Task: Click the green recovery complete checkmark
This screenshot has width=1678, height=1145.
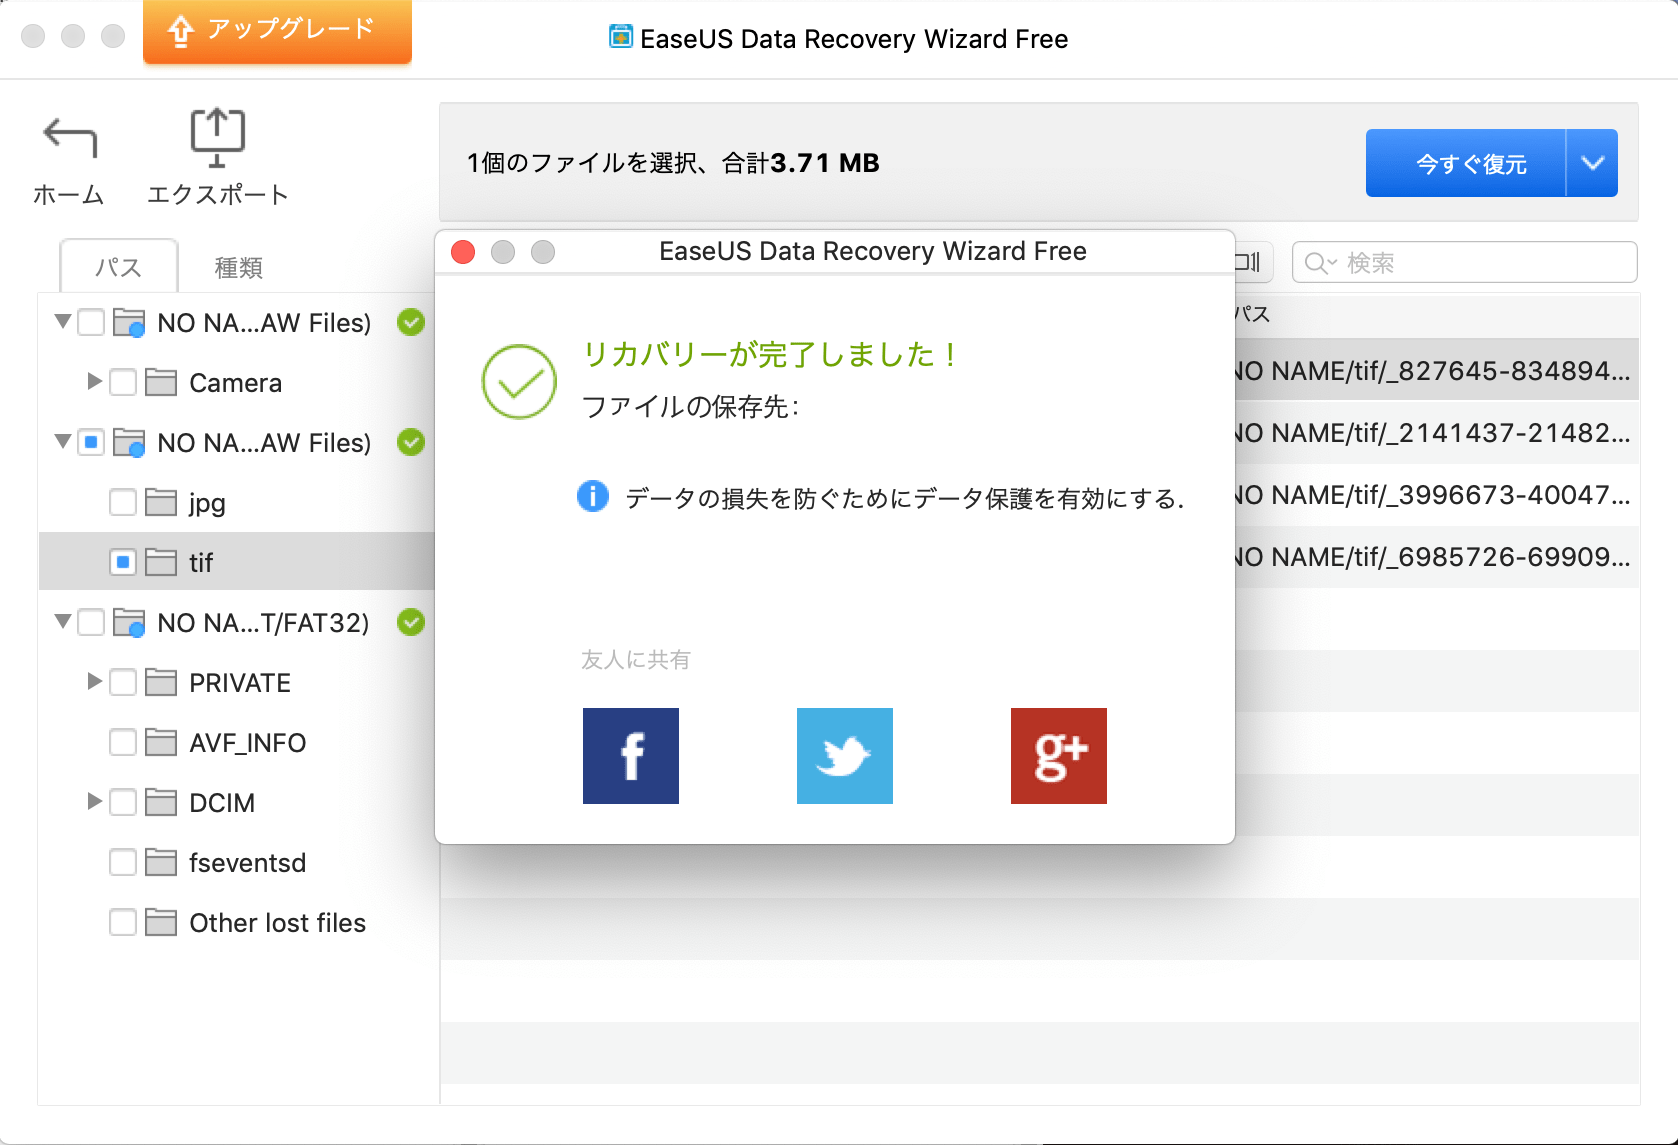Action: [519, 381]
